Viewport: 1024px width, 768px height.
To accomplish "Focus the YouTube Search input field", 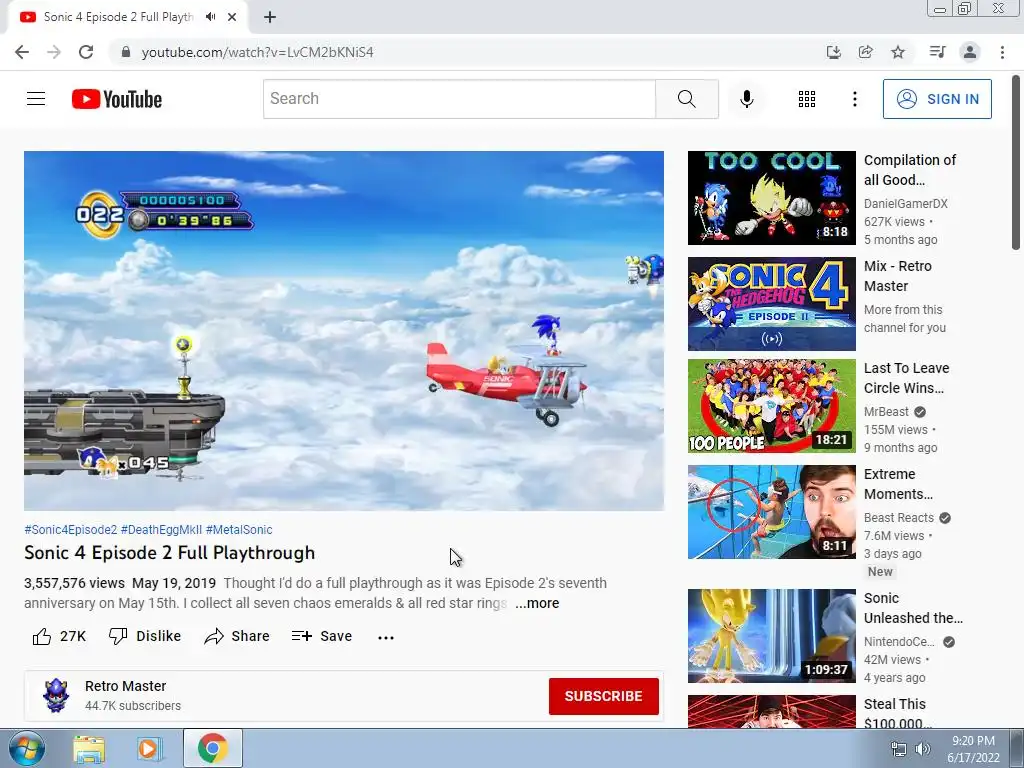I will [x=459, y=99].
